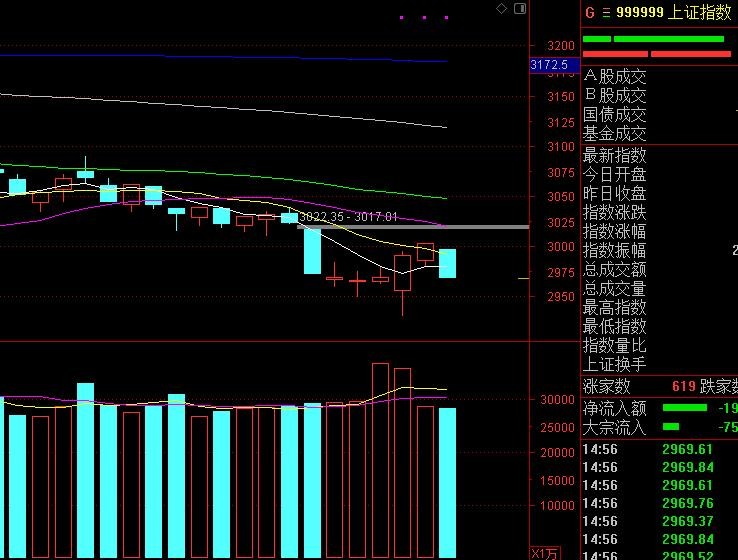Click the middle magenta marker dot above the chart
This screenshot has height=560, width=738.
click(x=424, y=17)
